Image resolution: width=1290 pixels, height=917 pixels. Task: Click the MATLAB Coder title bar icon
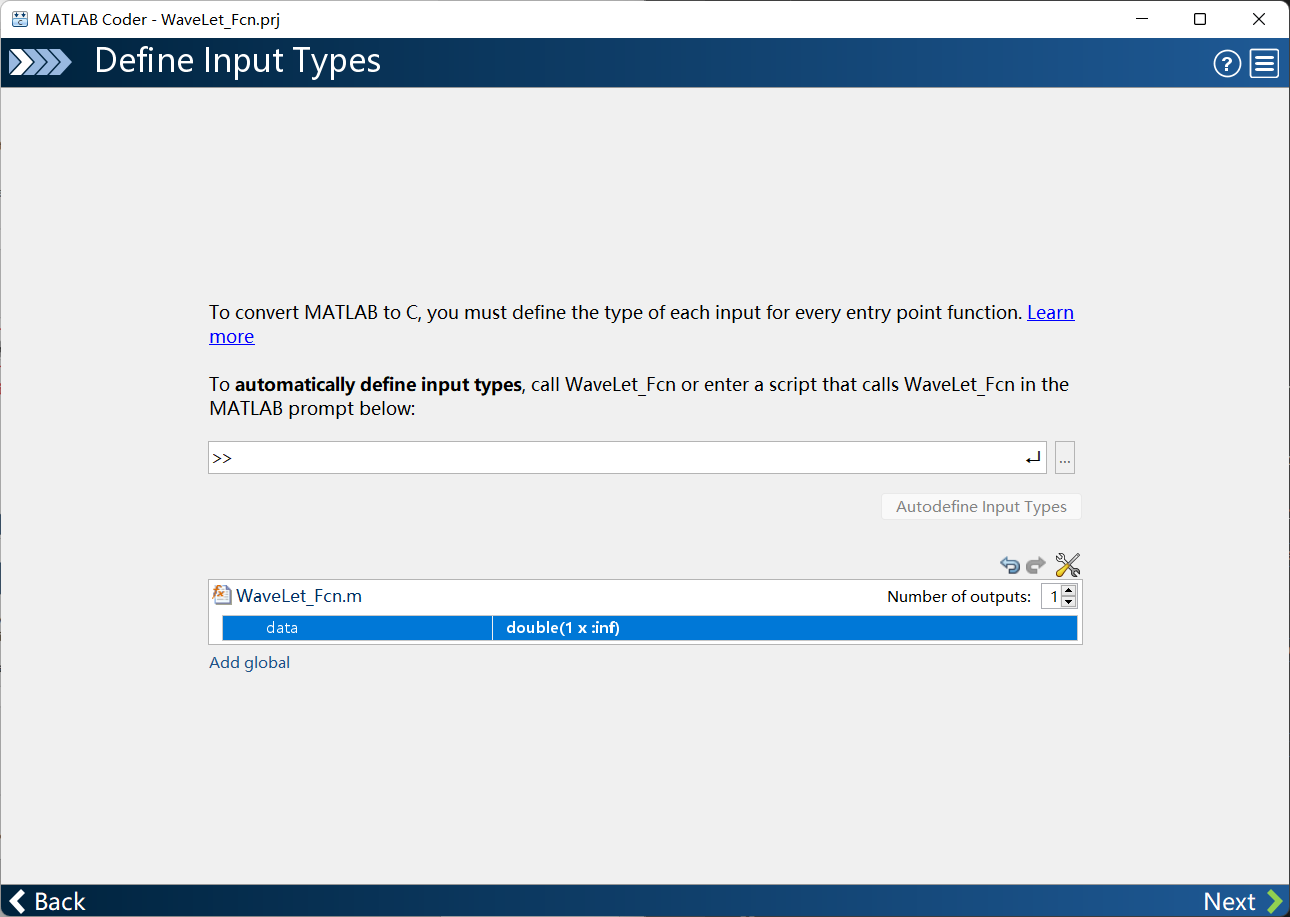pyautogui.click(x=20, y=19)
